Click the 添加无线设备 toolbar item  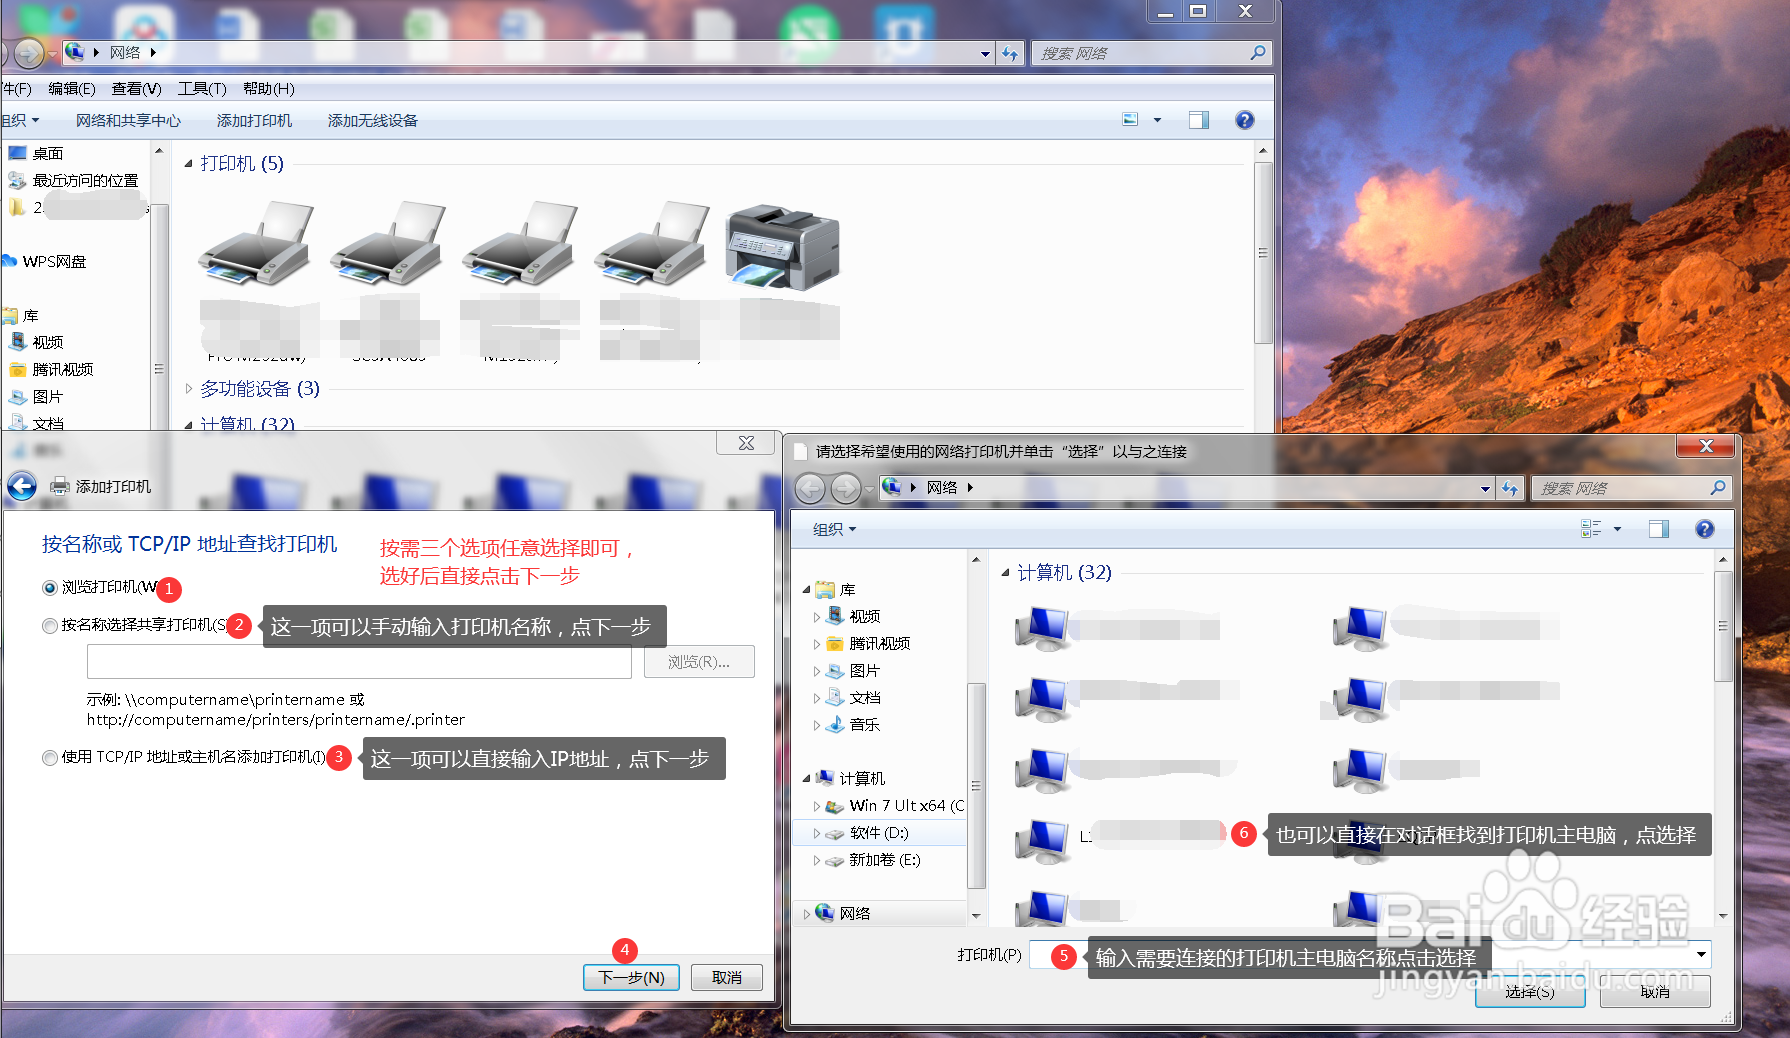pos(371,120)
